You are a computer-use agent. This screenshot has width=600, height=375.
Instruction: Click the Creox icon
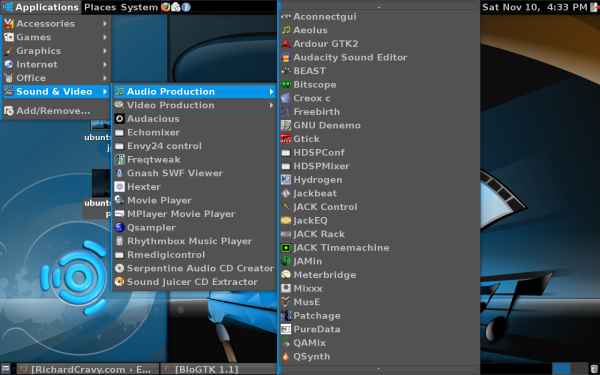click(x=286, y=98)
